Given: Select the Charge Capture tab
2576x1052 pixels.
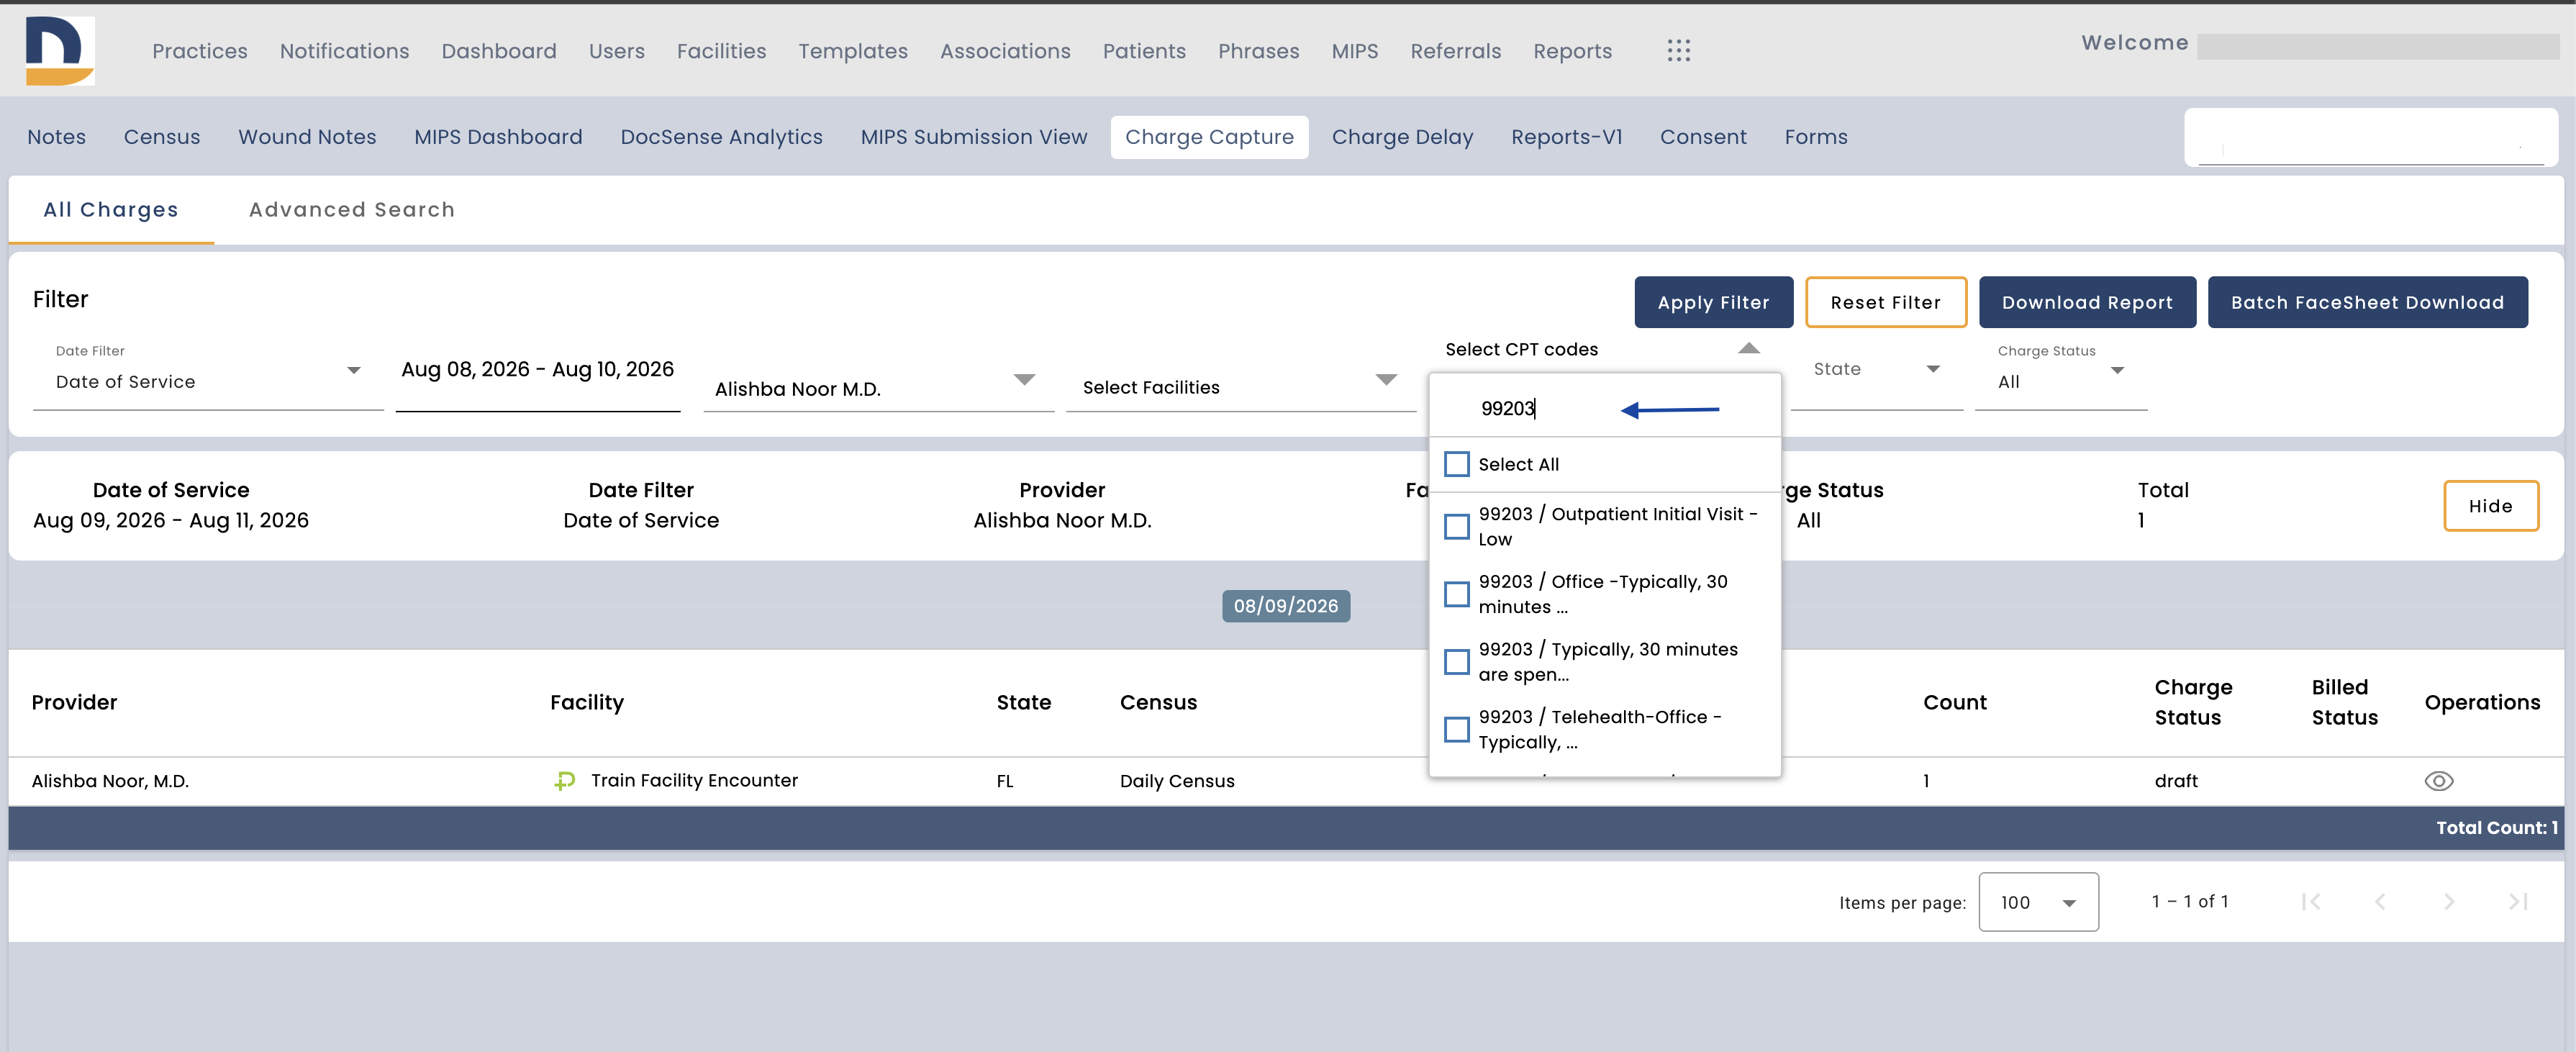Looking at the screenshot, I should (x=1209, y=137).
